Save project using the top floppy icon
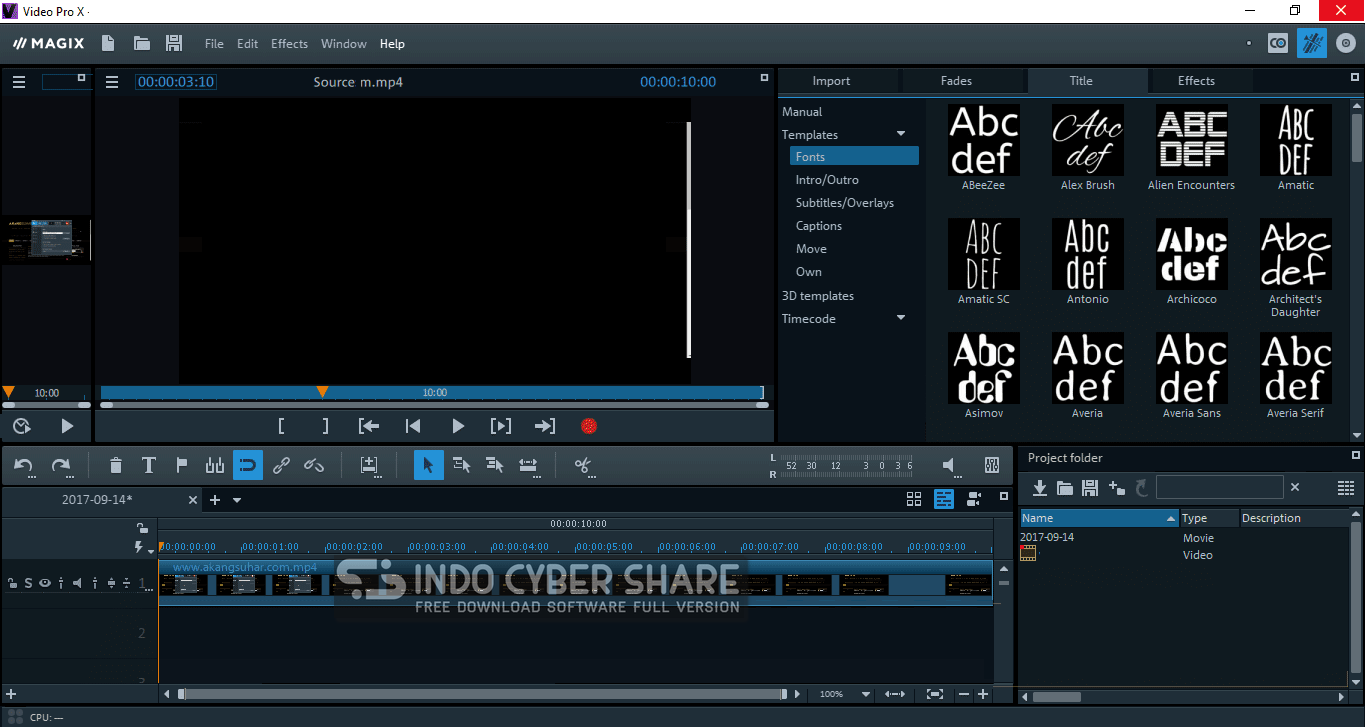Image resolution: width=1365 pixels, height=727 pixels. (174, 43)
